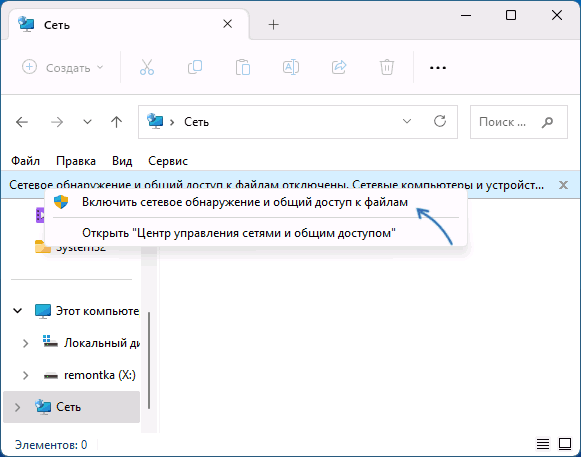Click the Paste clipboard icon
The image size is (581, 457).
(x=243, y=67)
